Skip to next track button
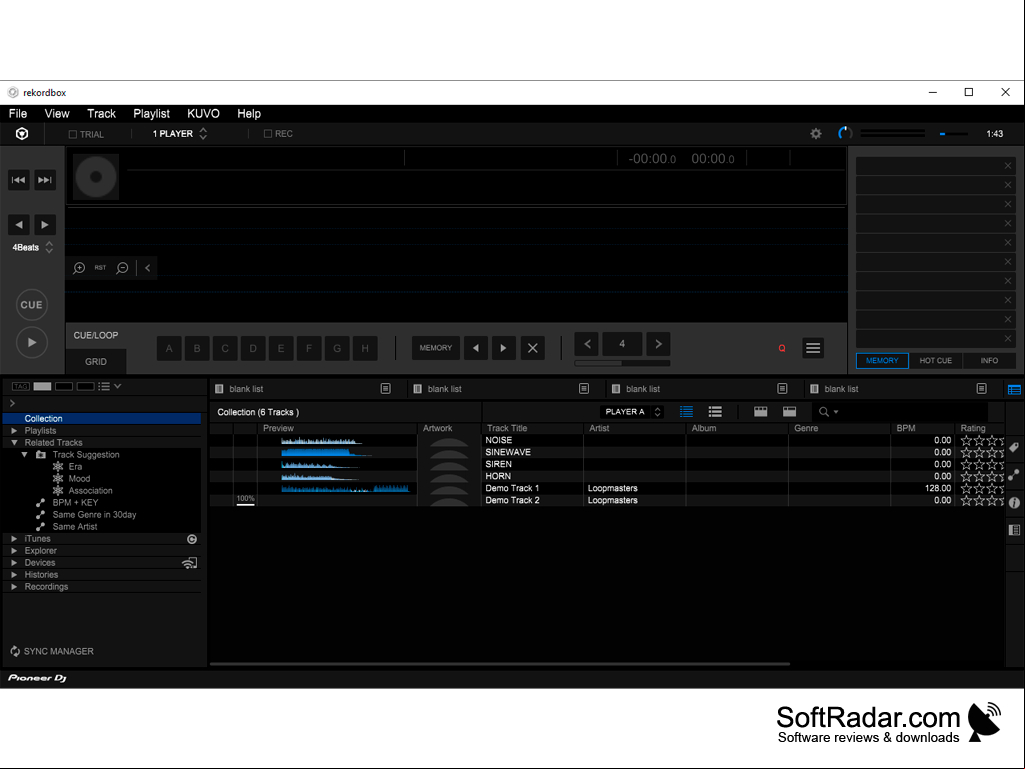The width and height of the screenshot is (1025, 769). [44, 180]
